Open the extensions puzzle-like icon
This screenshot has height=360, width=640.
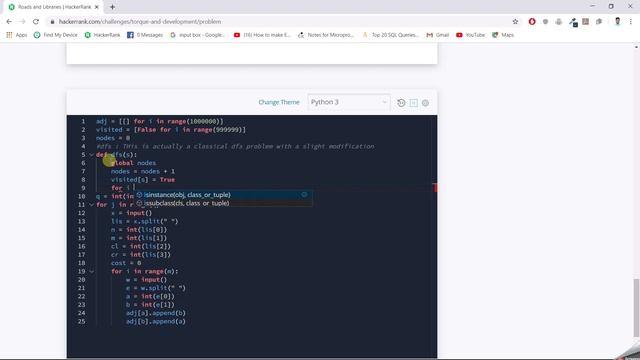coord(599,22)
